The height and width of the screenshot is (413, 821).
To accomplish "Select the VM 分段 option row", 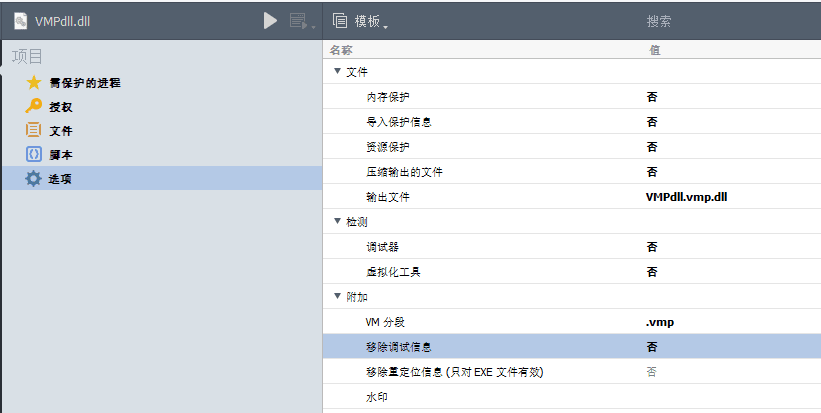I will point(572,322).
